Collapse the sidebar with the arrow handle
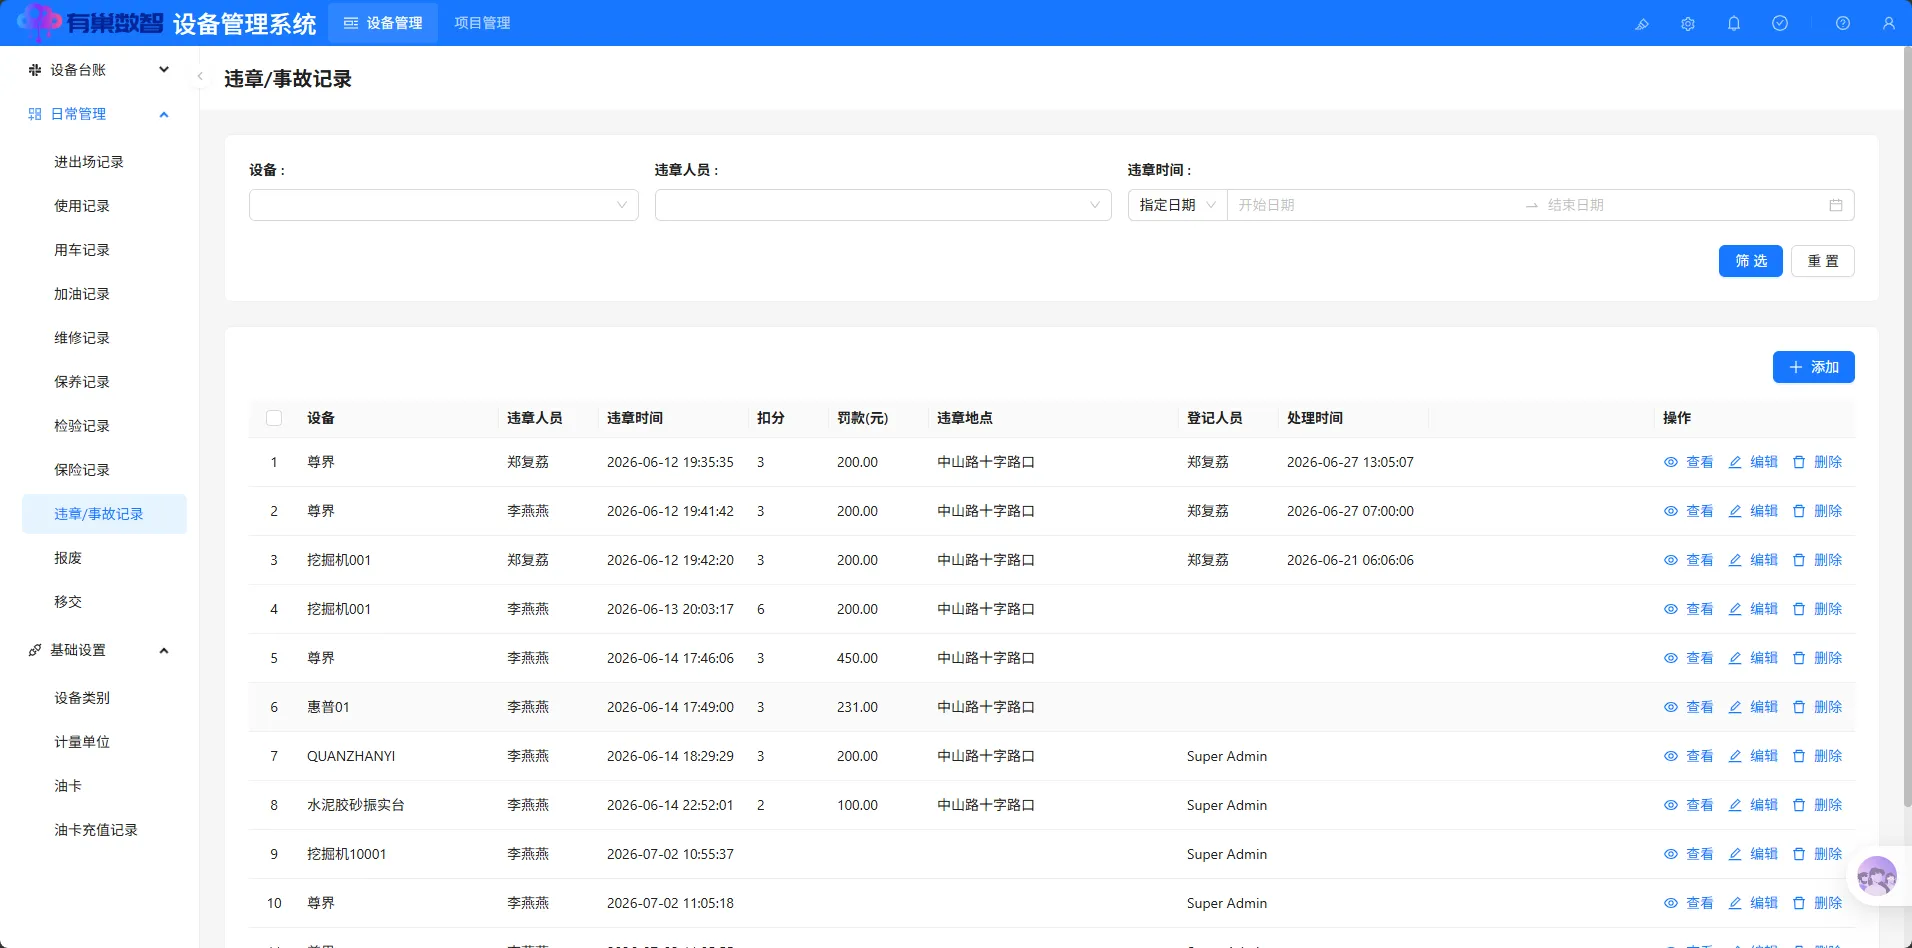Screen dimensions: 1912x948 [x=200, y=76]
